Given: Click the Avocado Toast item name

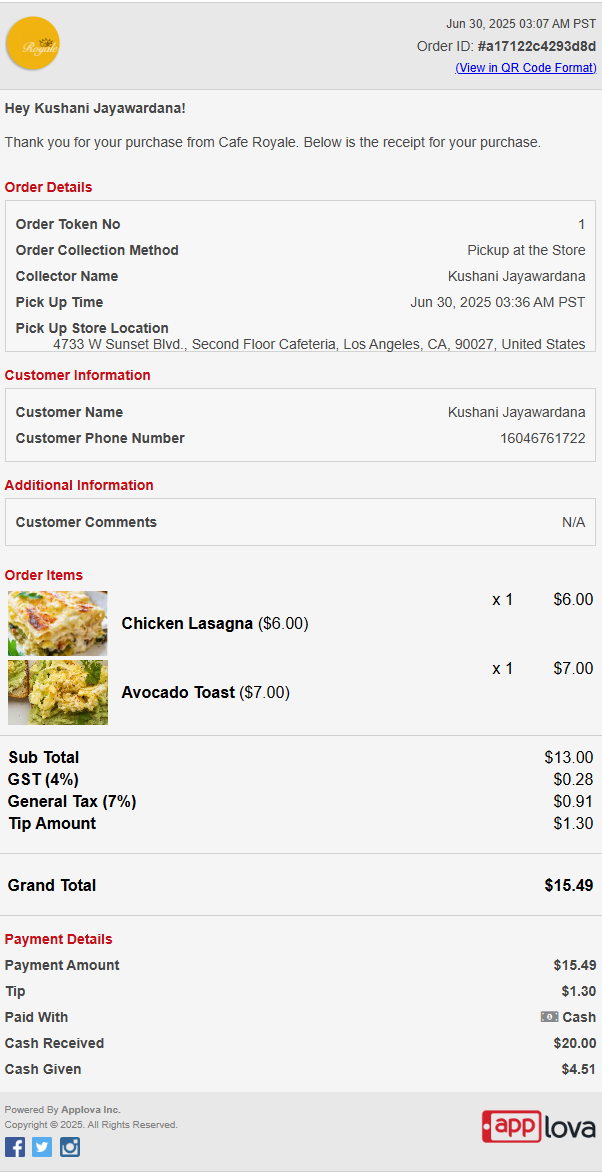Looking at the screenshot, I should coord(178,693).
